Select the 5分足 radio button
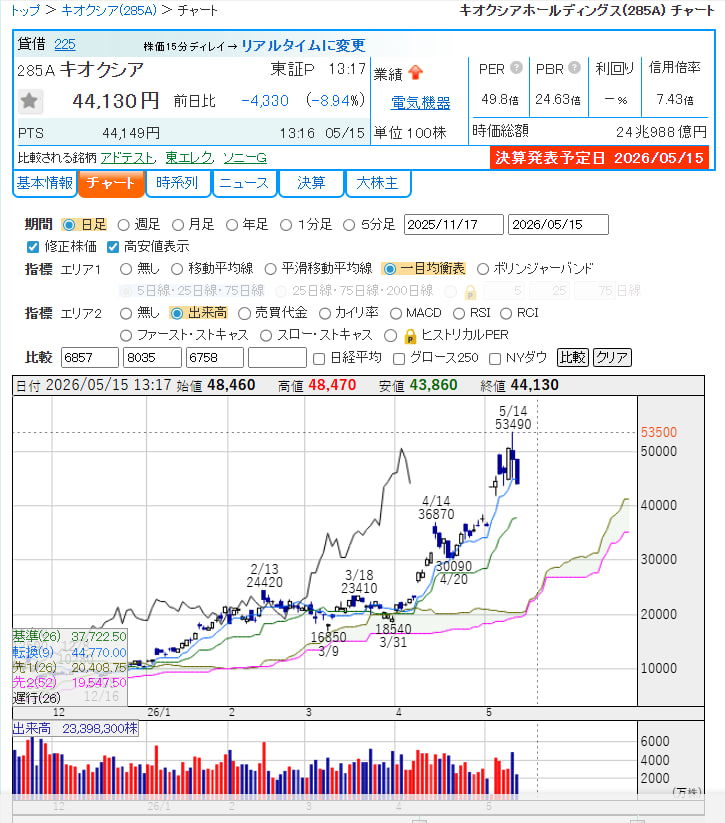Viewport: 725px width, 823px height. tap(349, 225)
